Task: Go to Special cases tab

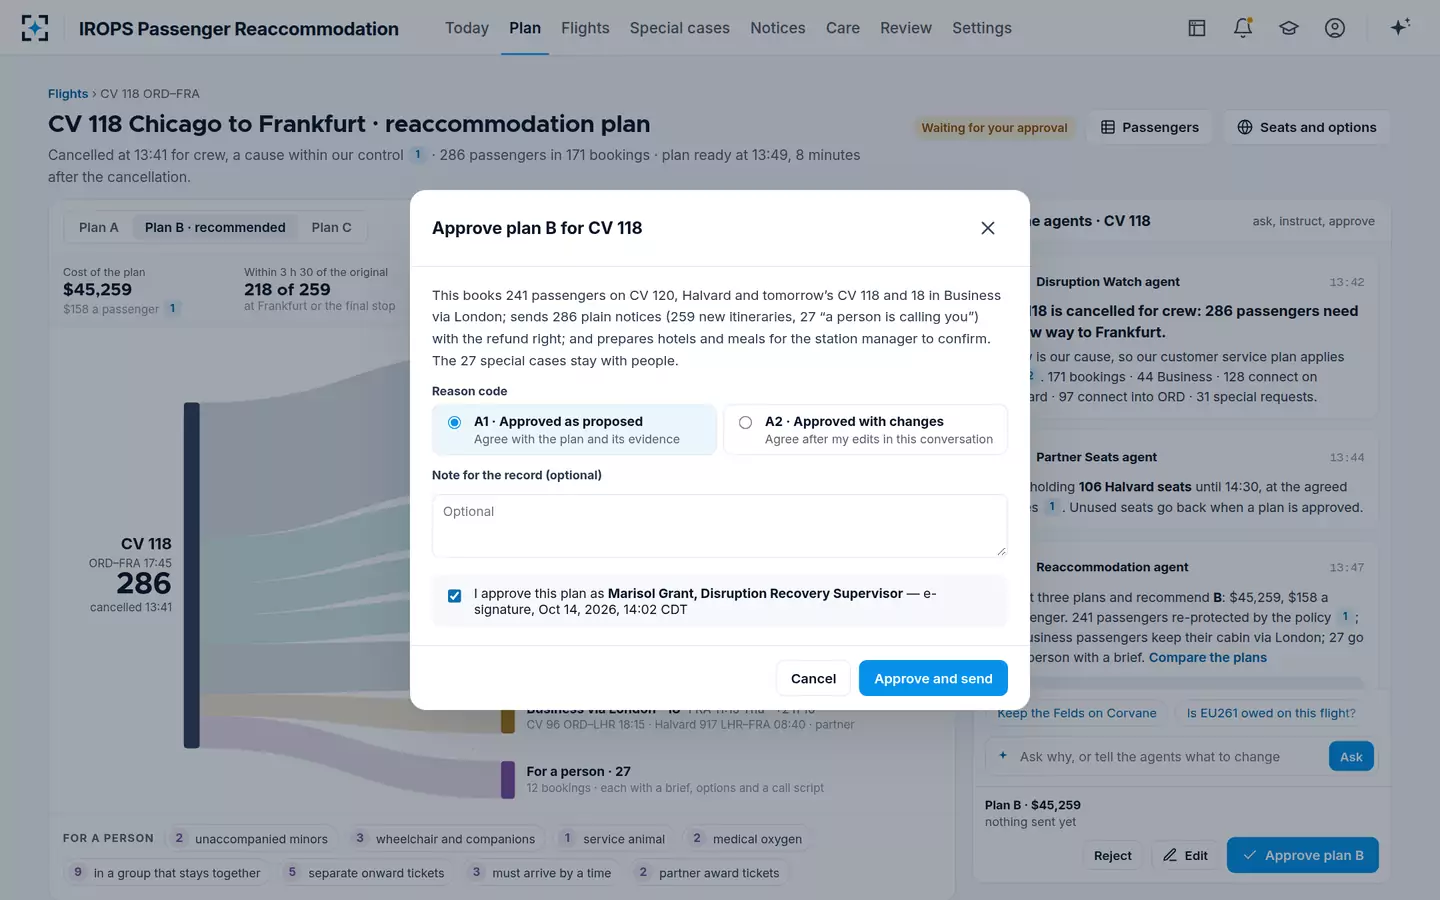Action: coord(680,28)
